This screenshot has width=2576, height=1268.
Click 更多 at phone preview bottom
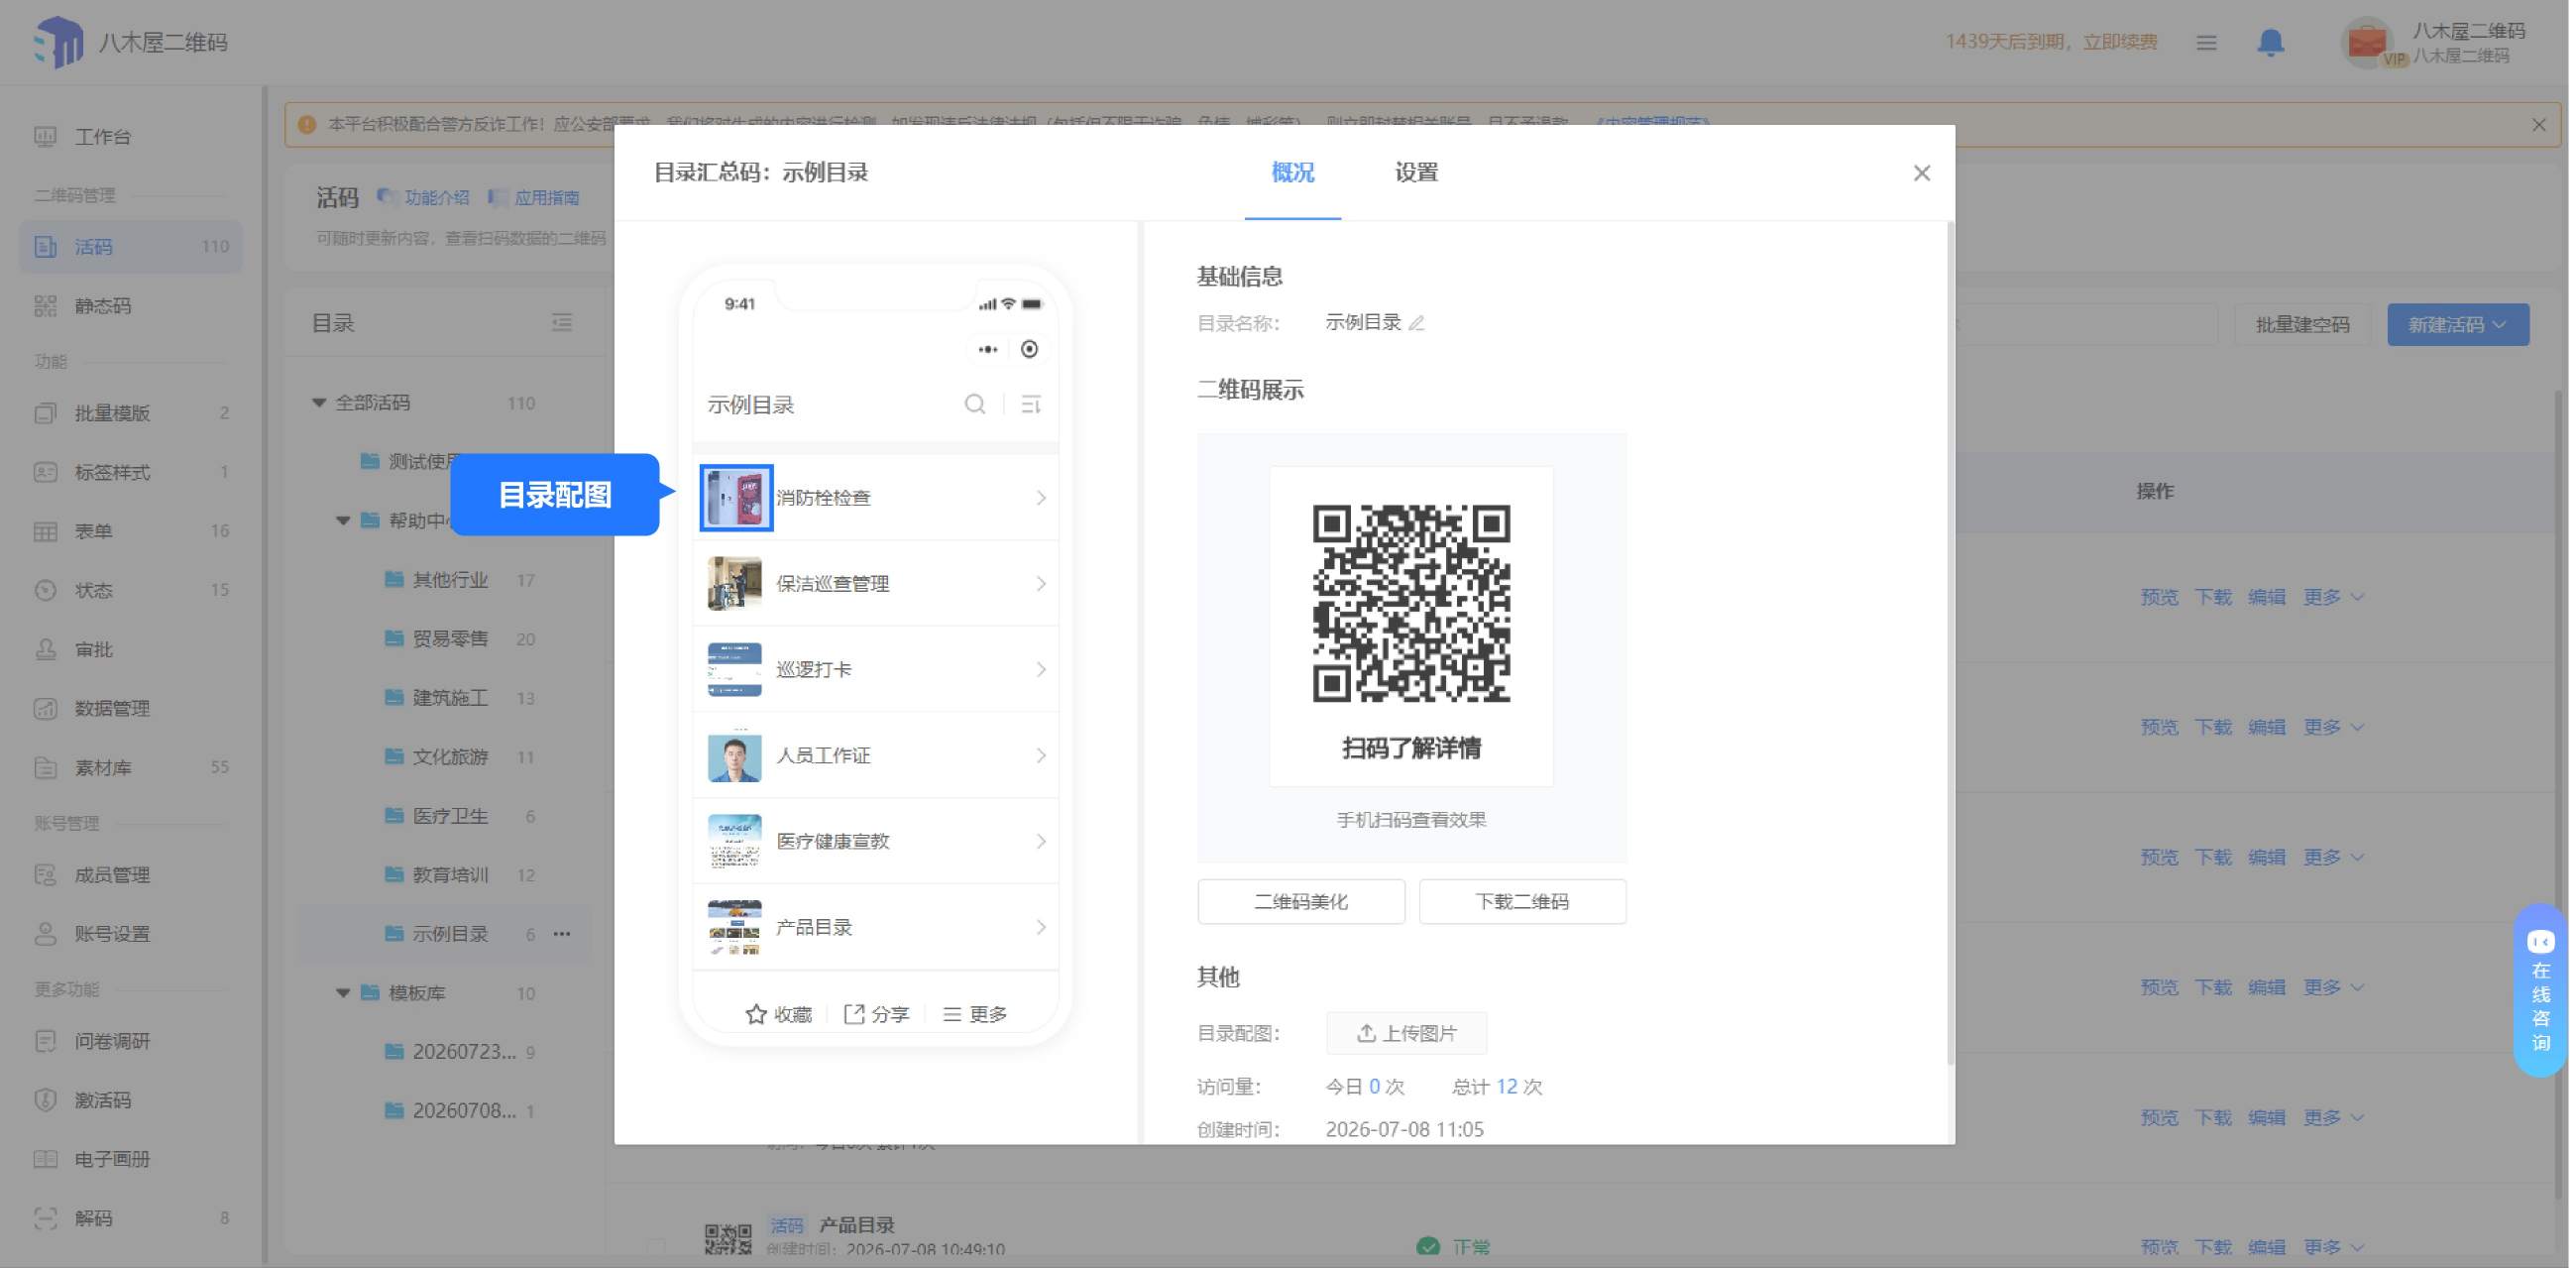point(975,1014)
